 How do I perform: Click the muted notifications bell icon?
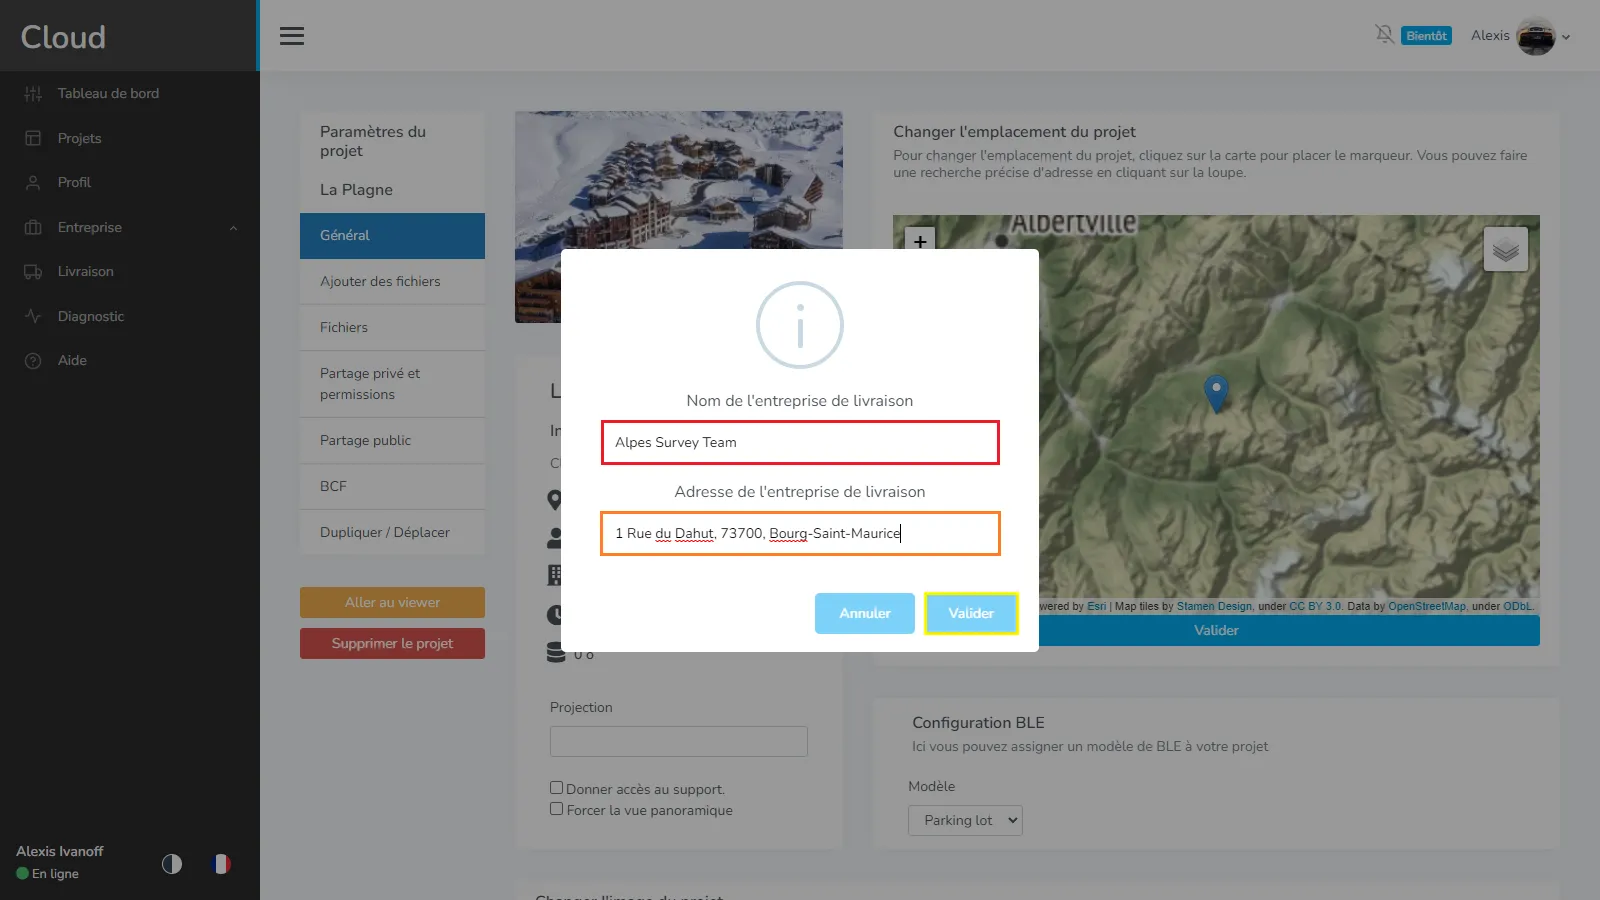coord(1384,35)
